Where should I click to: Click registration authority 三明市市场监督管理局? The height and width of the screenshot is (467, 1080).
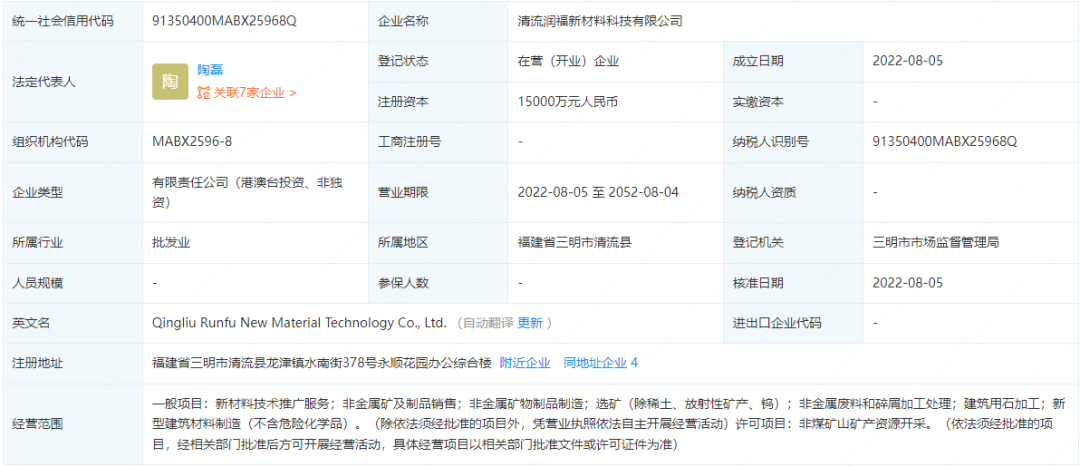click(936, 243)
